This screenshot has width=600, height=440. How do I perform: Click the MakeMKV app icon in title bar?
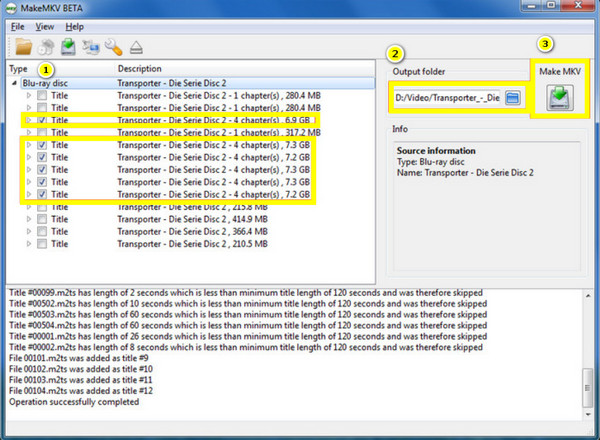click(x=11, y=8)
